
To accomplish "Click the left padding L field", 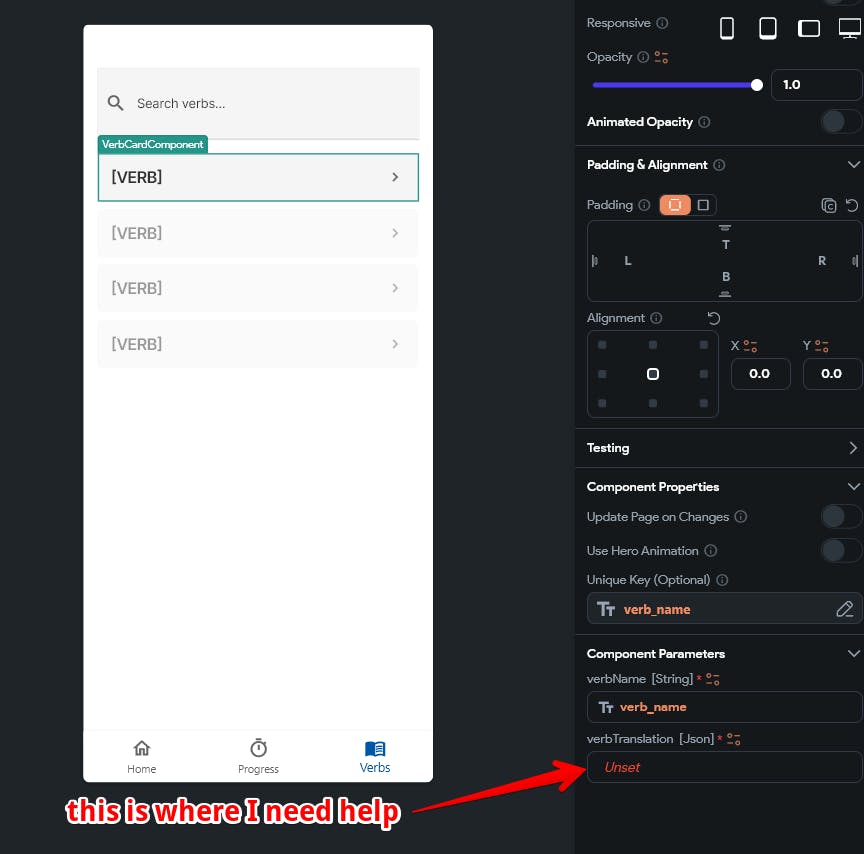I will 628,261.
